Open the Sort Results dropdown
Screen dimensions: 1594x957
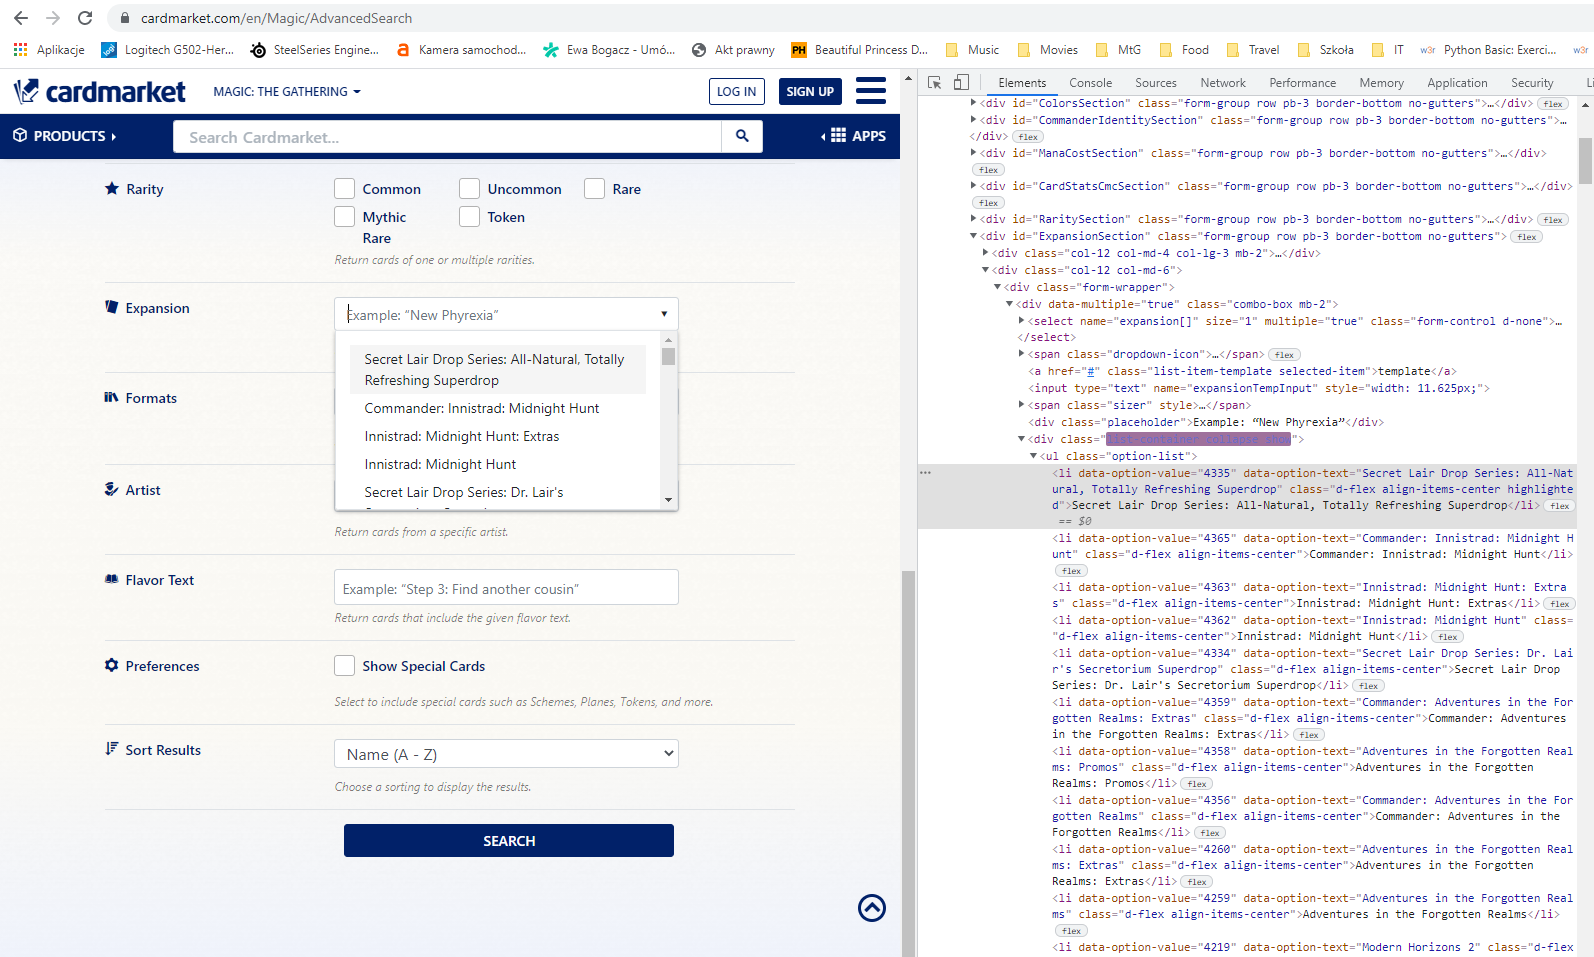tap(506, 754)
